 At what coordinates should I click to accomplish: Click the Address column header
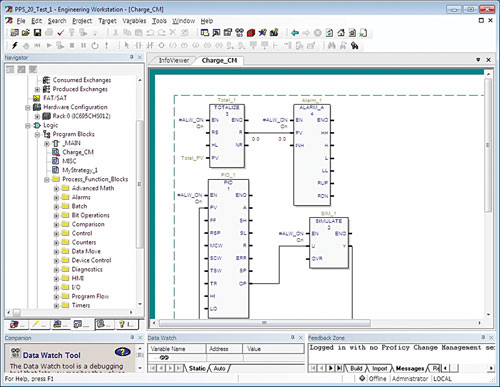click(224, 349)
